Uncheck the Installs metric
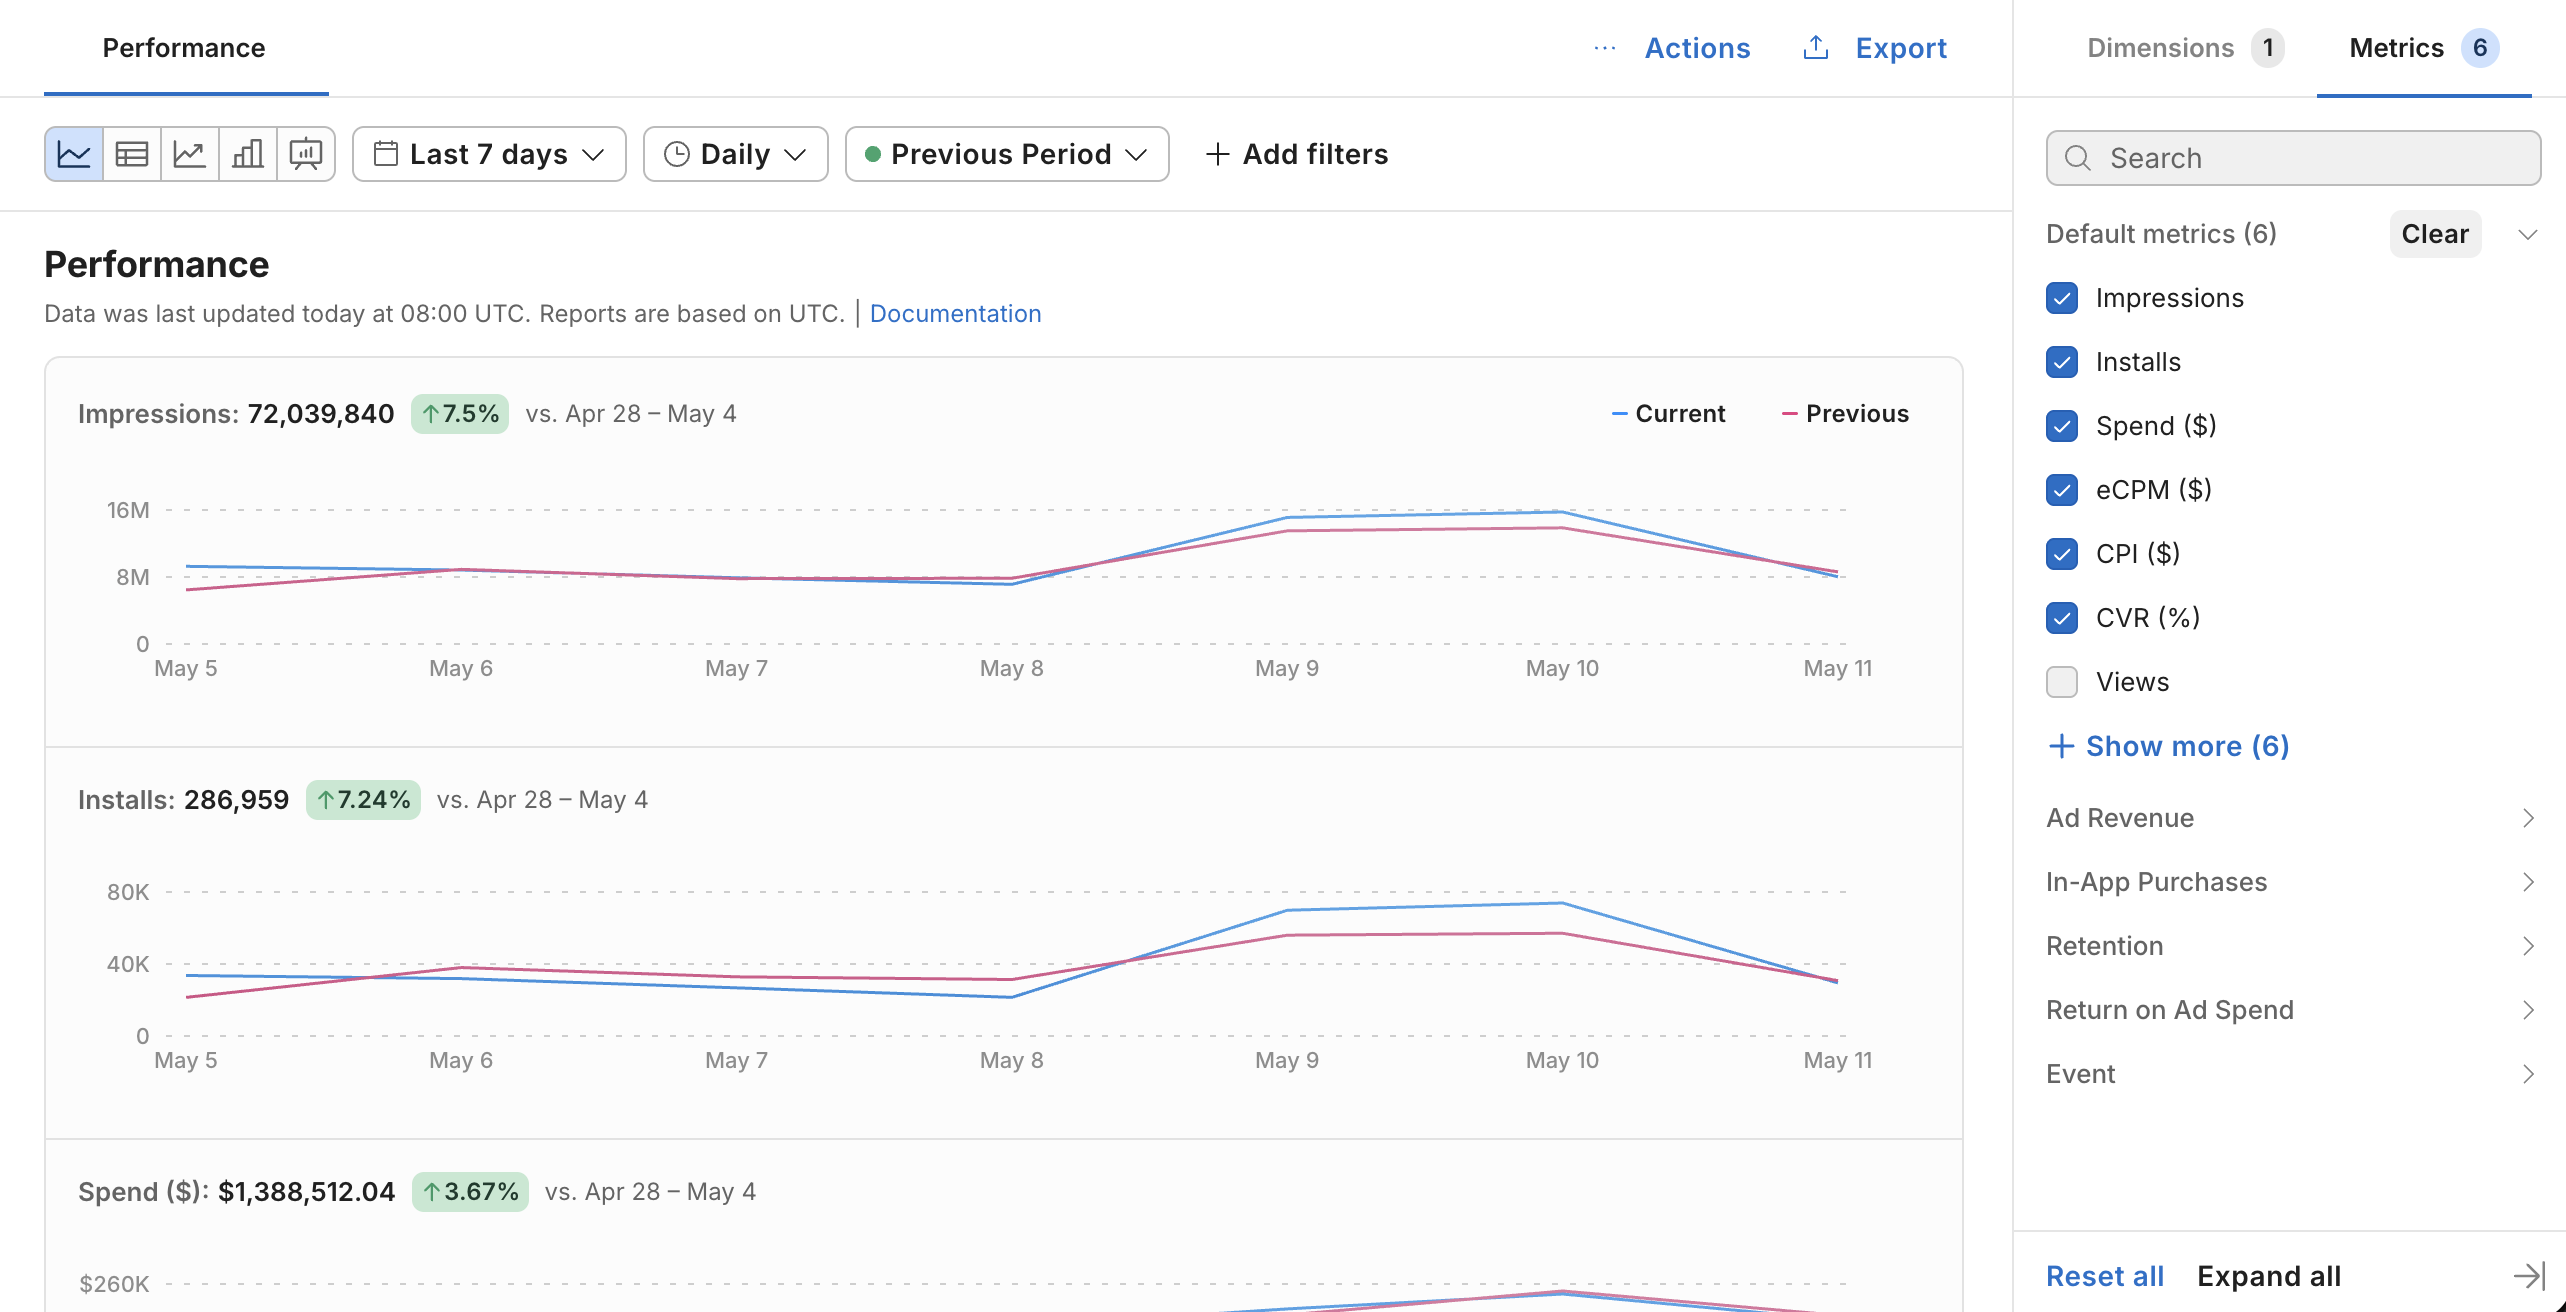Viewport: 2566px width, 1312px height. pos(2062,362)
